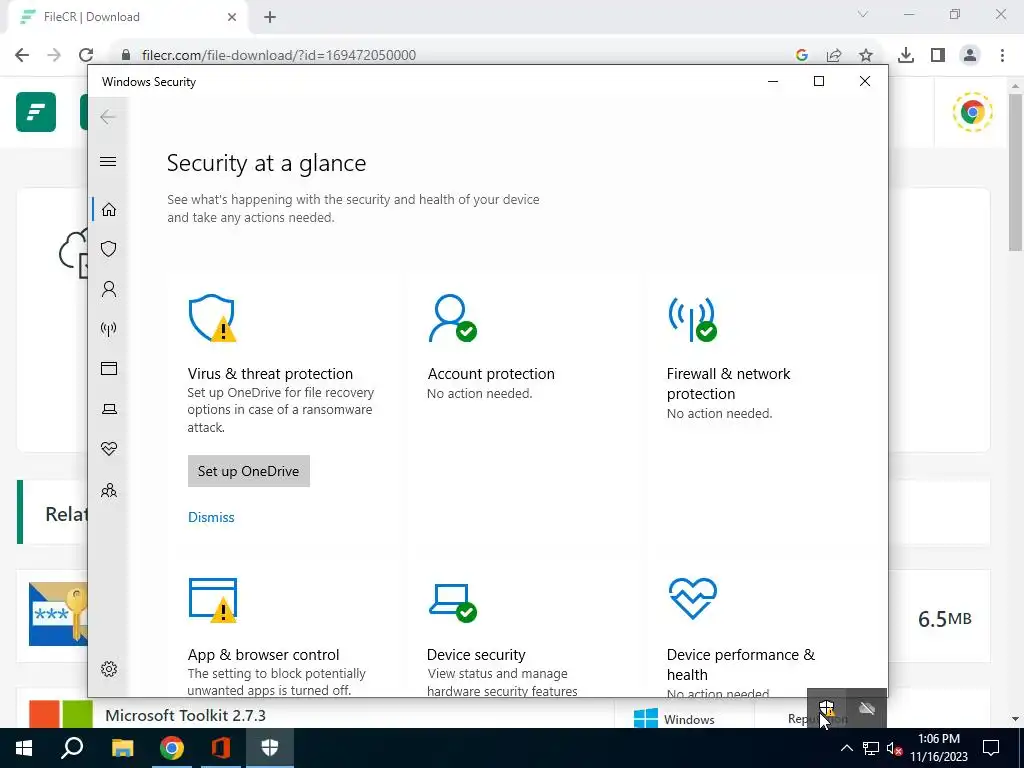Image resolution: width=1024 pixels, height=768 pixels.
Task: Open Virus & threat protection shield sidebar icon
Action: tap(109, 249)
